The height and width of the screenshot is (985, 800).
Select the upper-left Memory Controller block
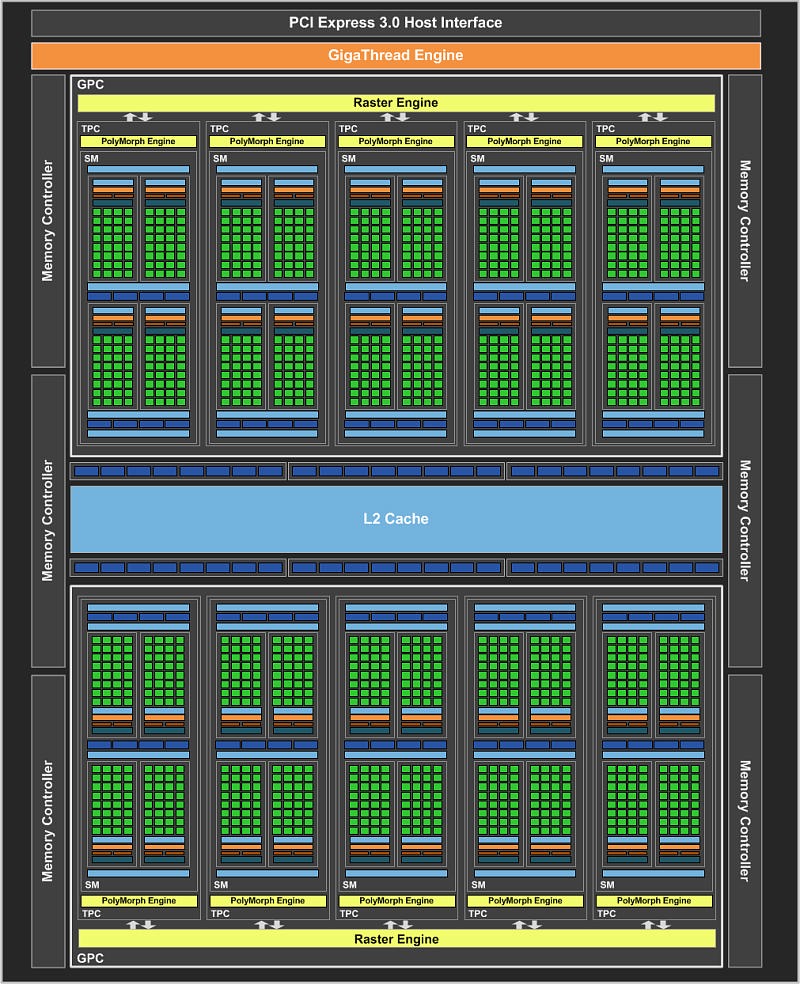pyautogui.click(x=48, y=221)
